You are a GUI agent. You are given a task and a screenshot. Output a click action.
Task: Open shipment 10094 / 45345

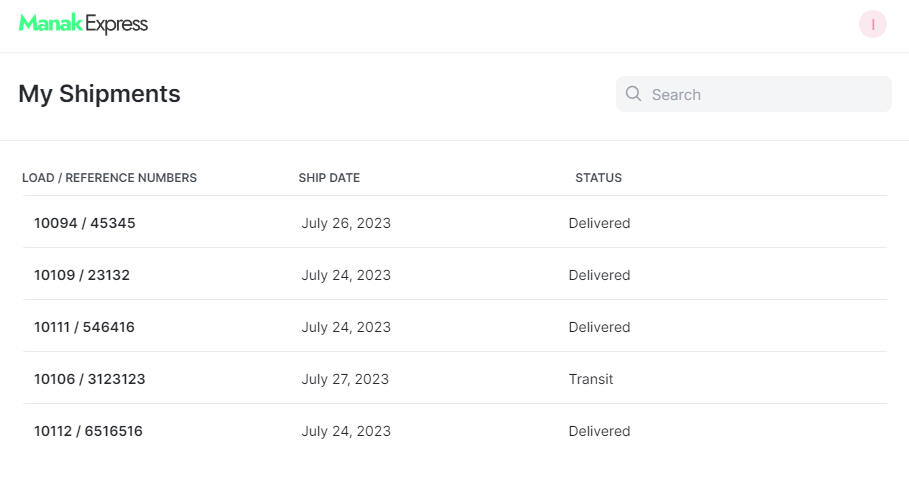click(x=85, y=223)
